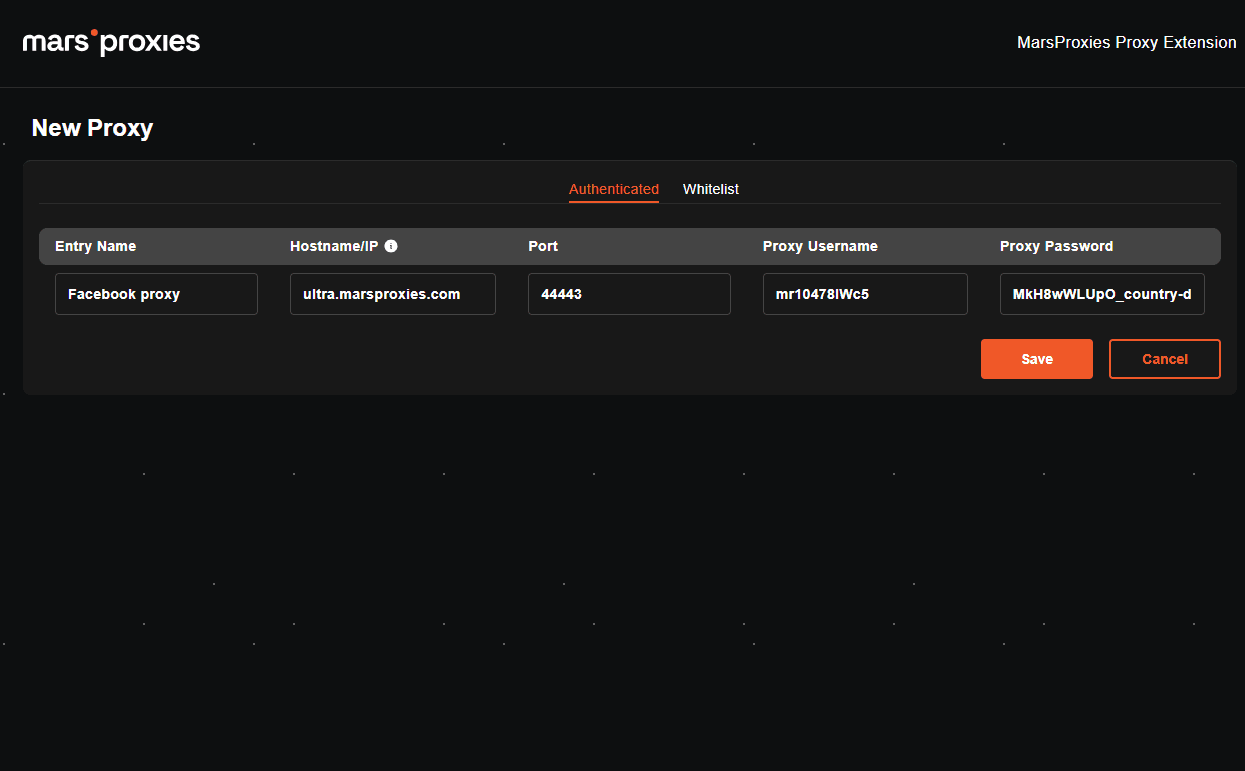Click the Entry Name column header
This screenshot has height=771, width=1245.
tap(95, 246)
